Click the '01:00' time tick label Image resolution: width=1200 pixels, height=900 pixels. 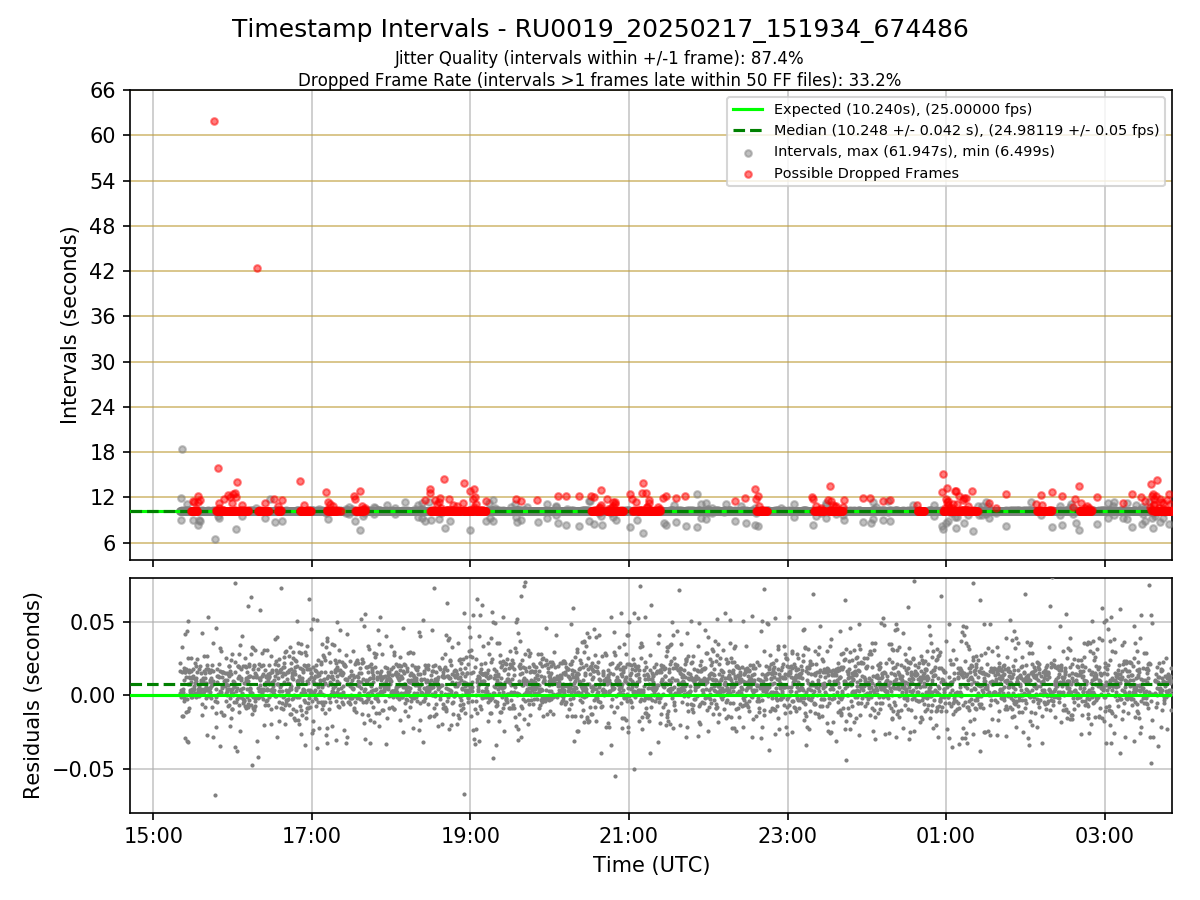tap(946, 834)
